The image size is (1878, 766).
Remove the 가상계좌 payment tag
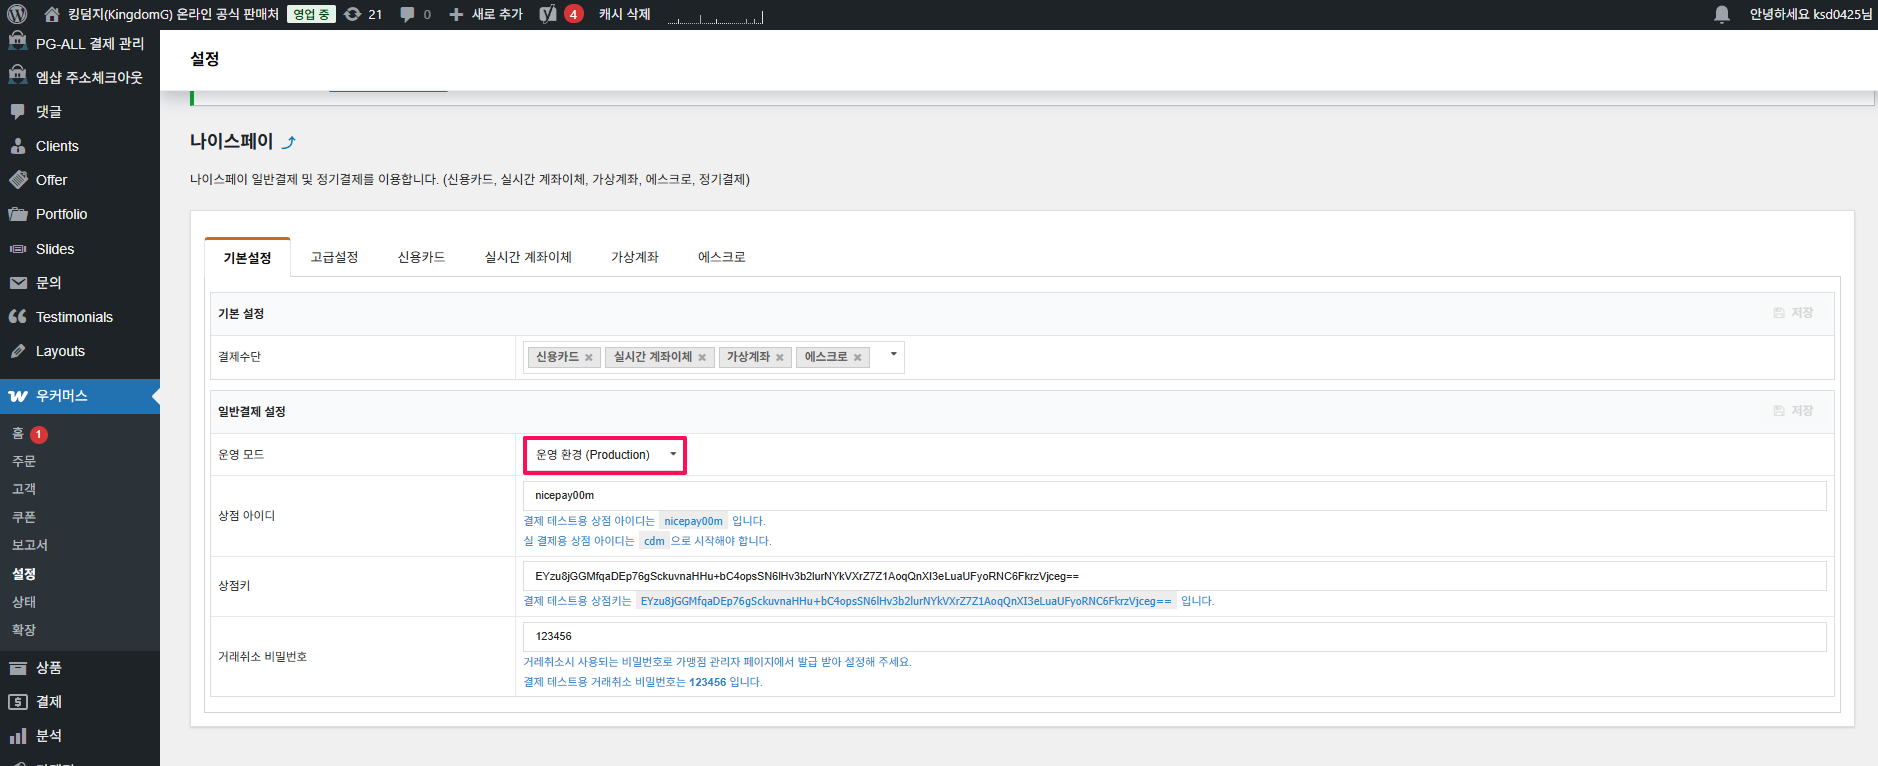[x=780, y=358]
